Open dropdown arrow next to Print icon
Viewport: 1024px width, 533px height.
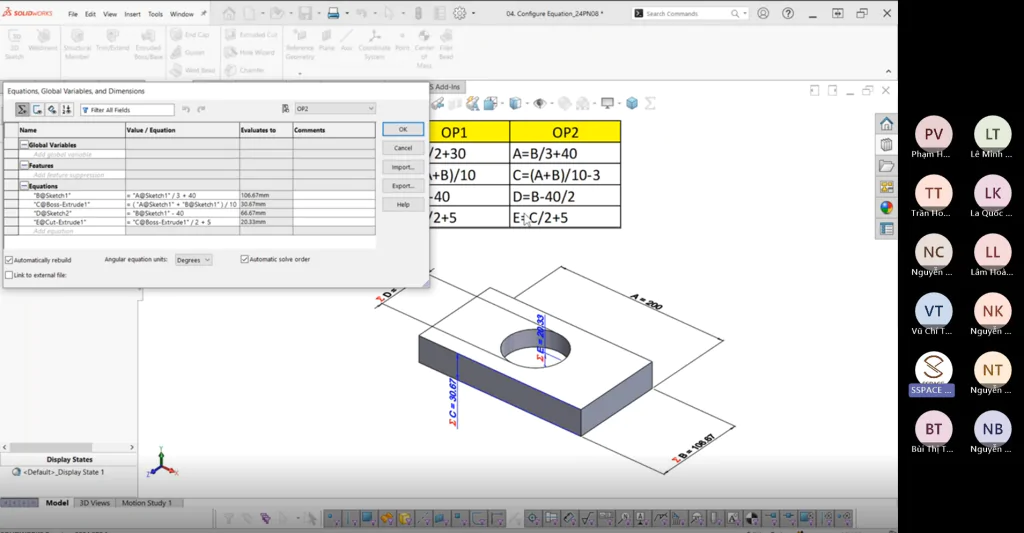(x=347, y=14)
